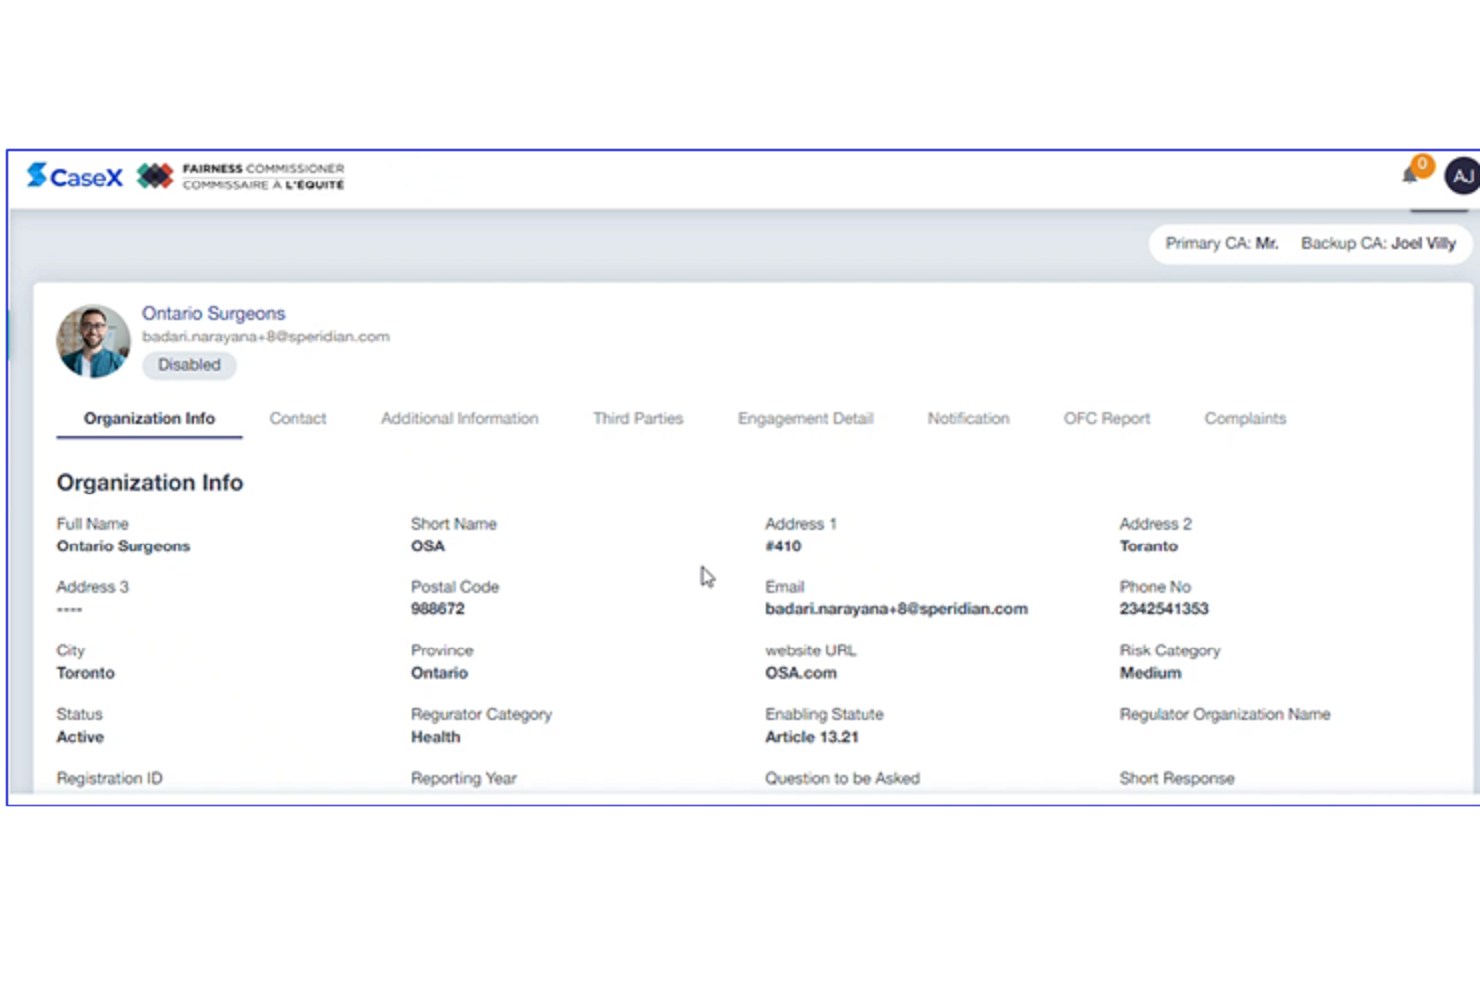This screenshot has width=1480, height=987.
Task: Click the email under Ontario Surgeons header
Action: [266, 337]
